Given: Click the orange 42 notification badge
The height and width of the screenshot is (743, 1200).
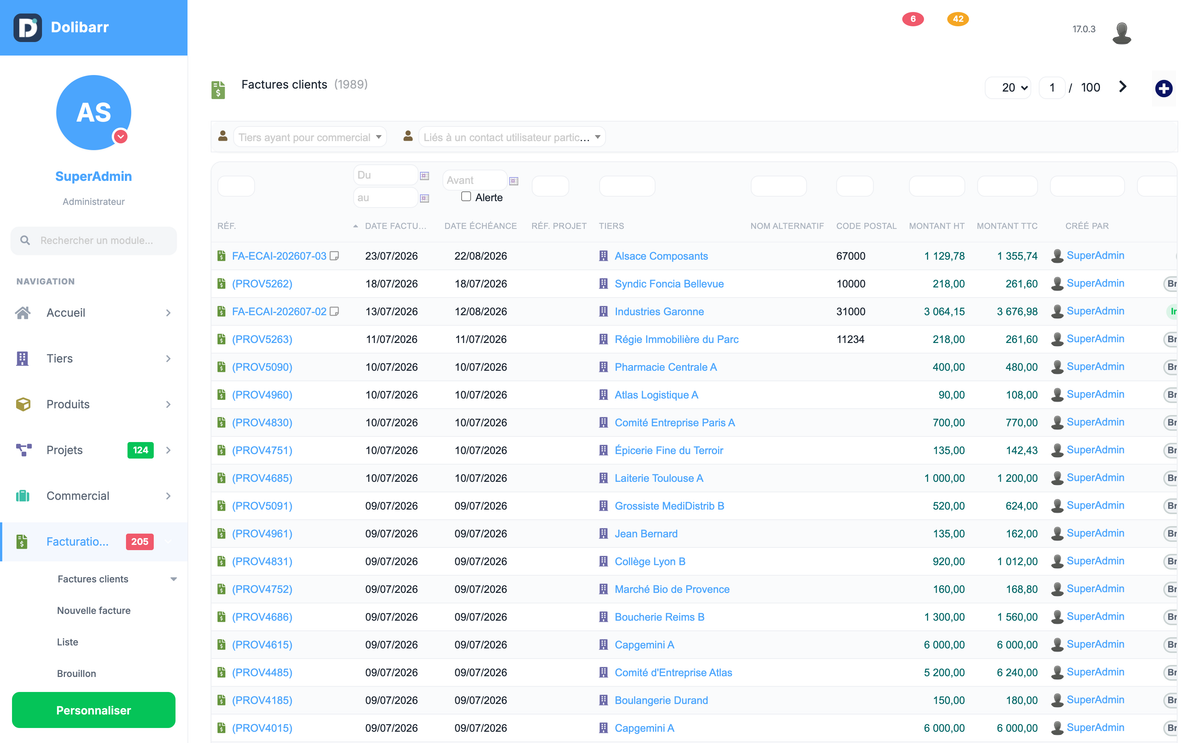Looking at the screenshot, I should click(958, 19).
